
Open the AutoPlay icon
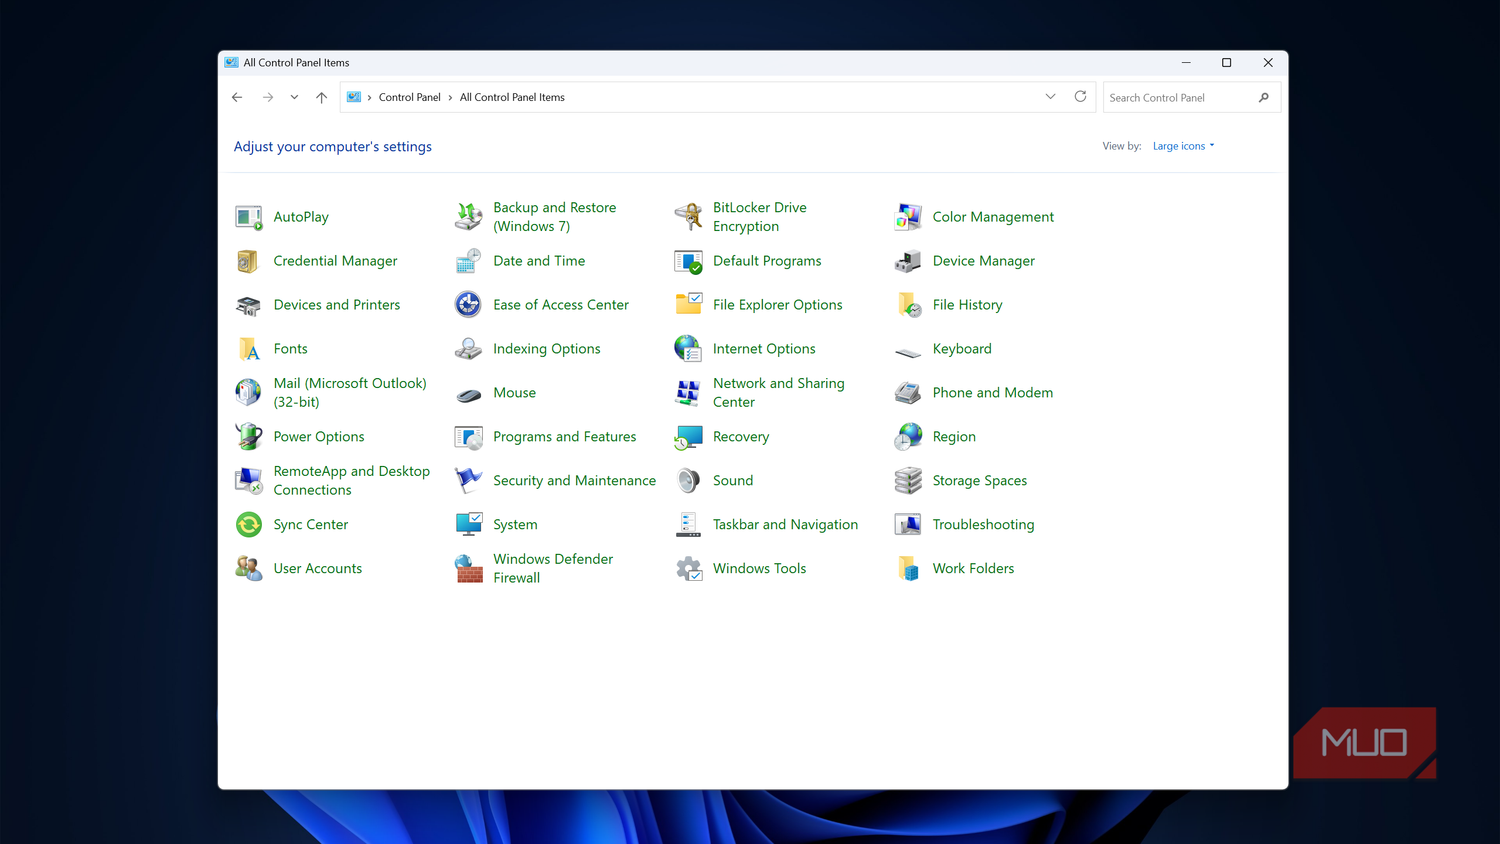(248, 217)
